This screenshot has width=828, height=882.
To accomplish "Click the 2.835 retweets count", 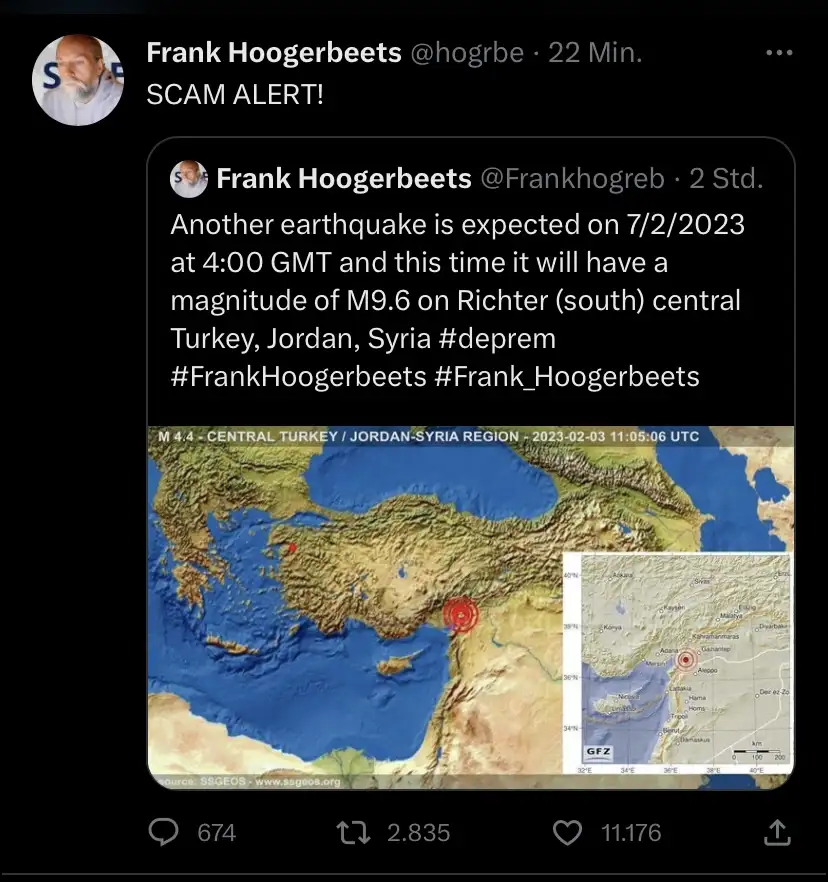I will pos(418,832).
